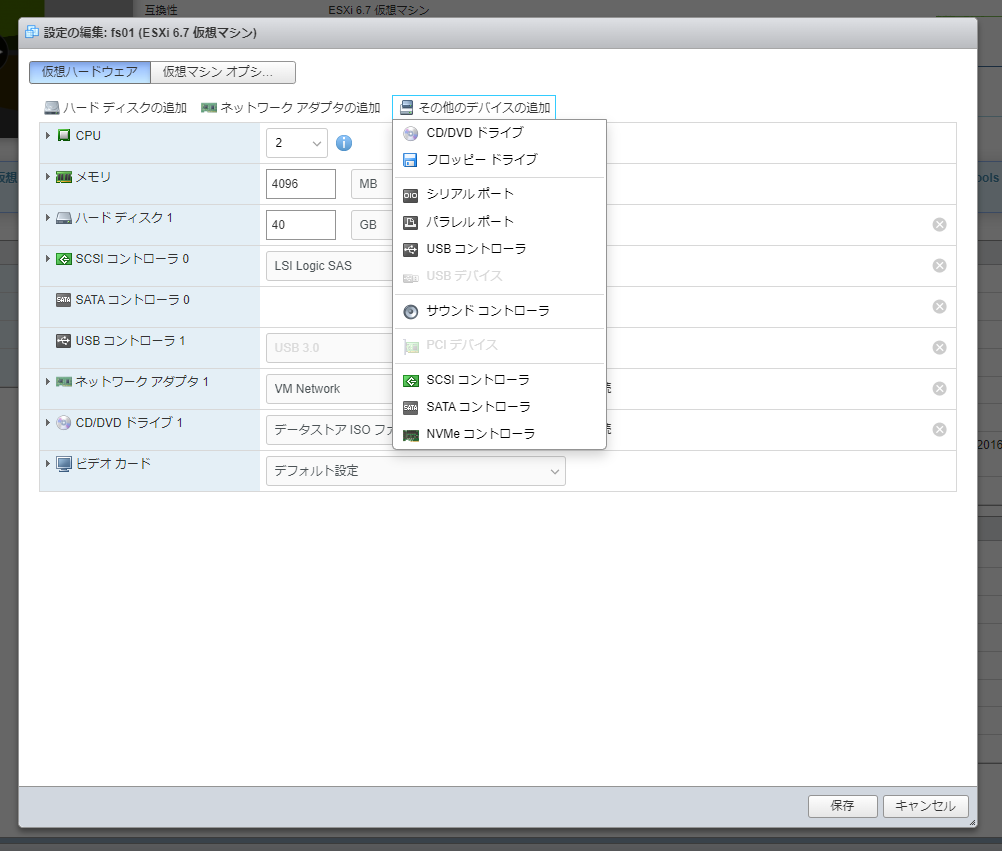Viewport: 1002px width, 851px height.
Task: Open the hard disk GB unit dropdown
Action: (372, 225)
